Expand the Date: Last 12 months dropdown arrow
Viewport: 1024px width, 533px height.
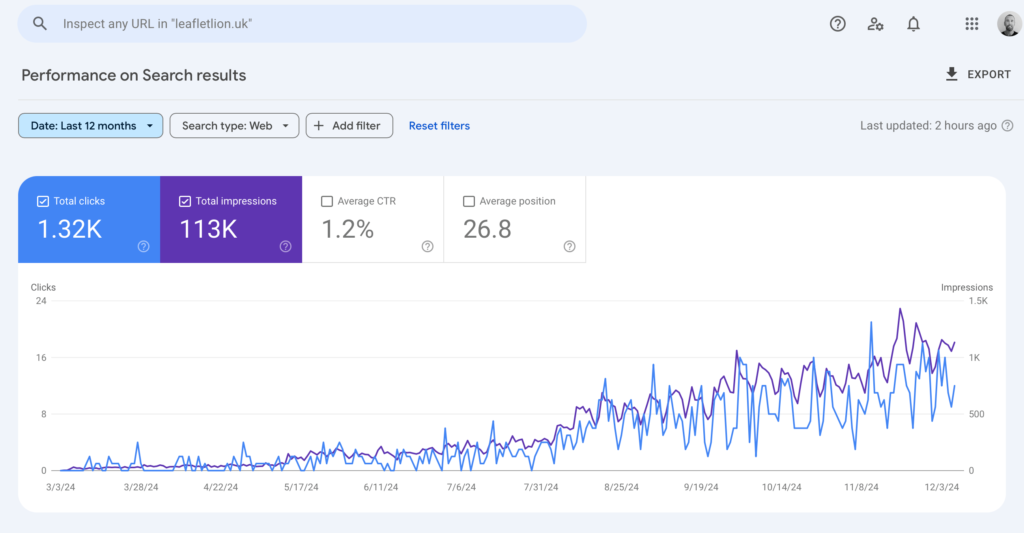pos(150,126)
